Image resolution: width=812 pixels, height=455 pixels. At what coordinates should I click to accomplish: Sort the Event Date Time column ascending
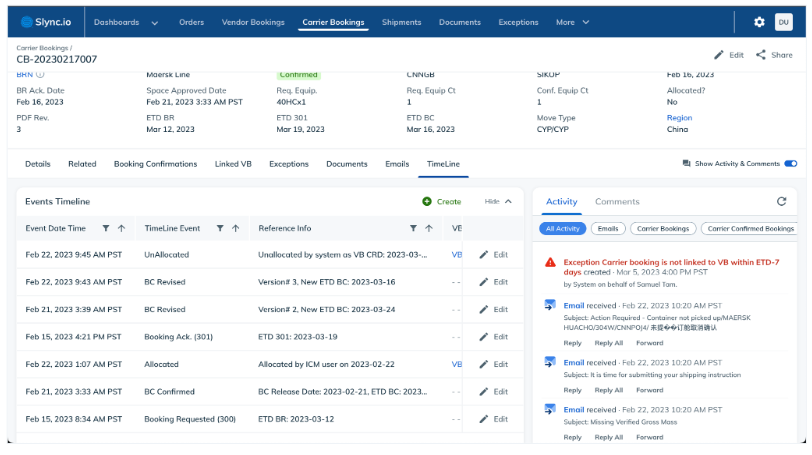click(121, 228)
